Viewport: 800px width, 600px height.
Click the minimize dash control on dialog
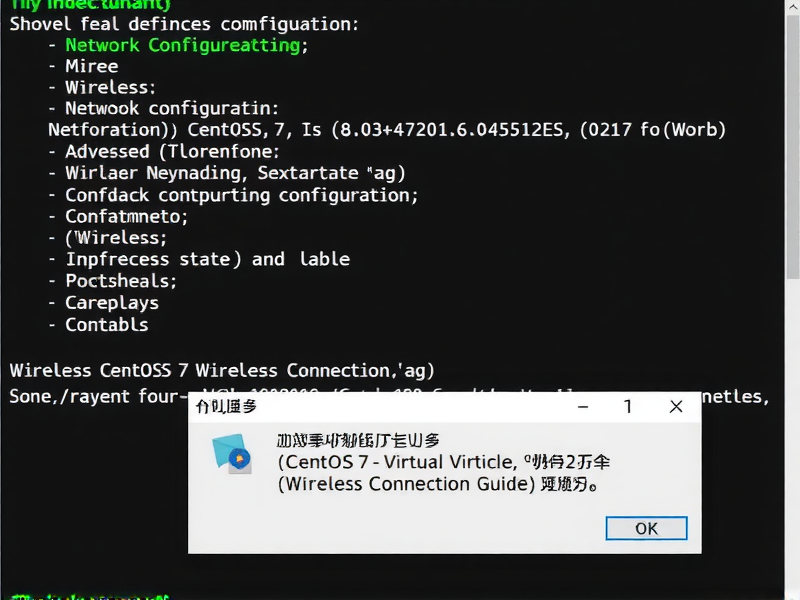tap(583, 406)
